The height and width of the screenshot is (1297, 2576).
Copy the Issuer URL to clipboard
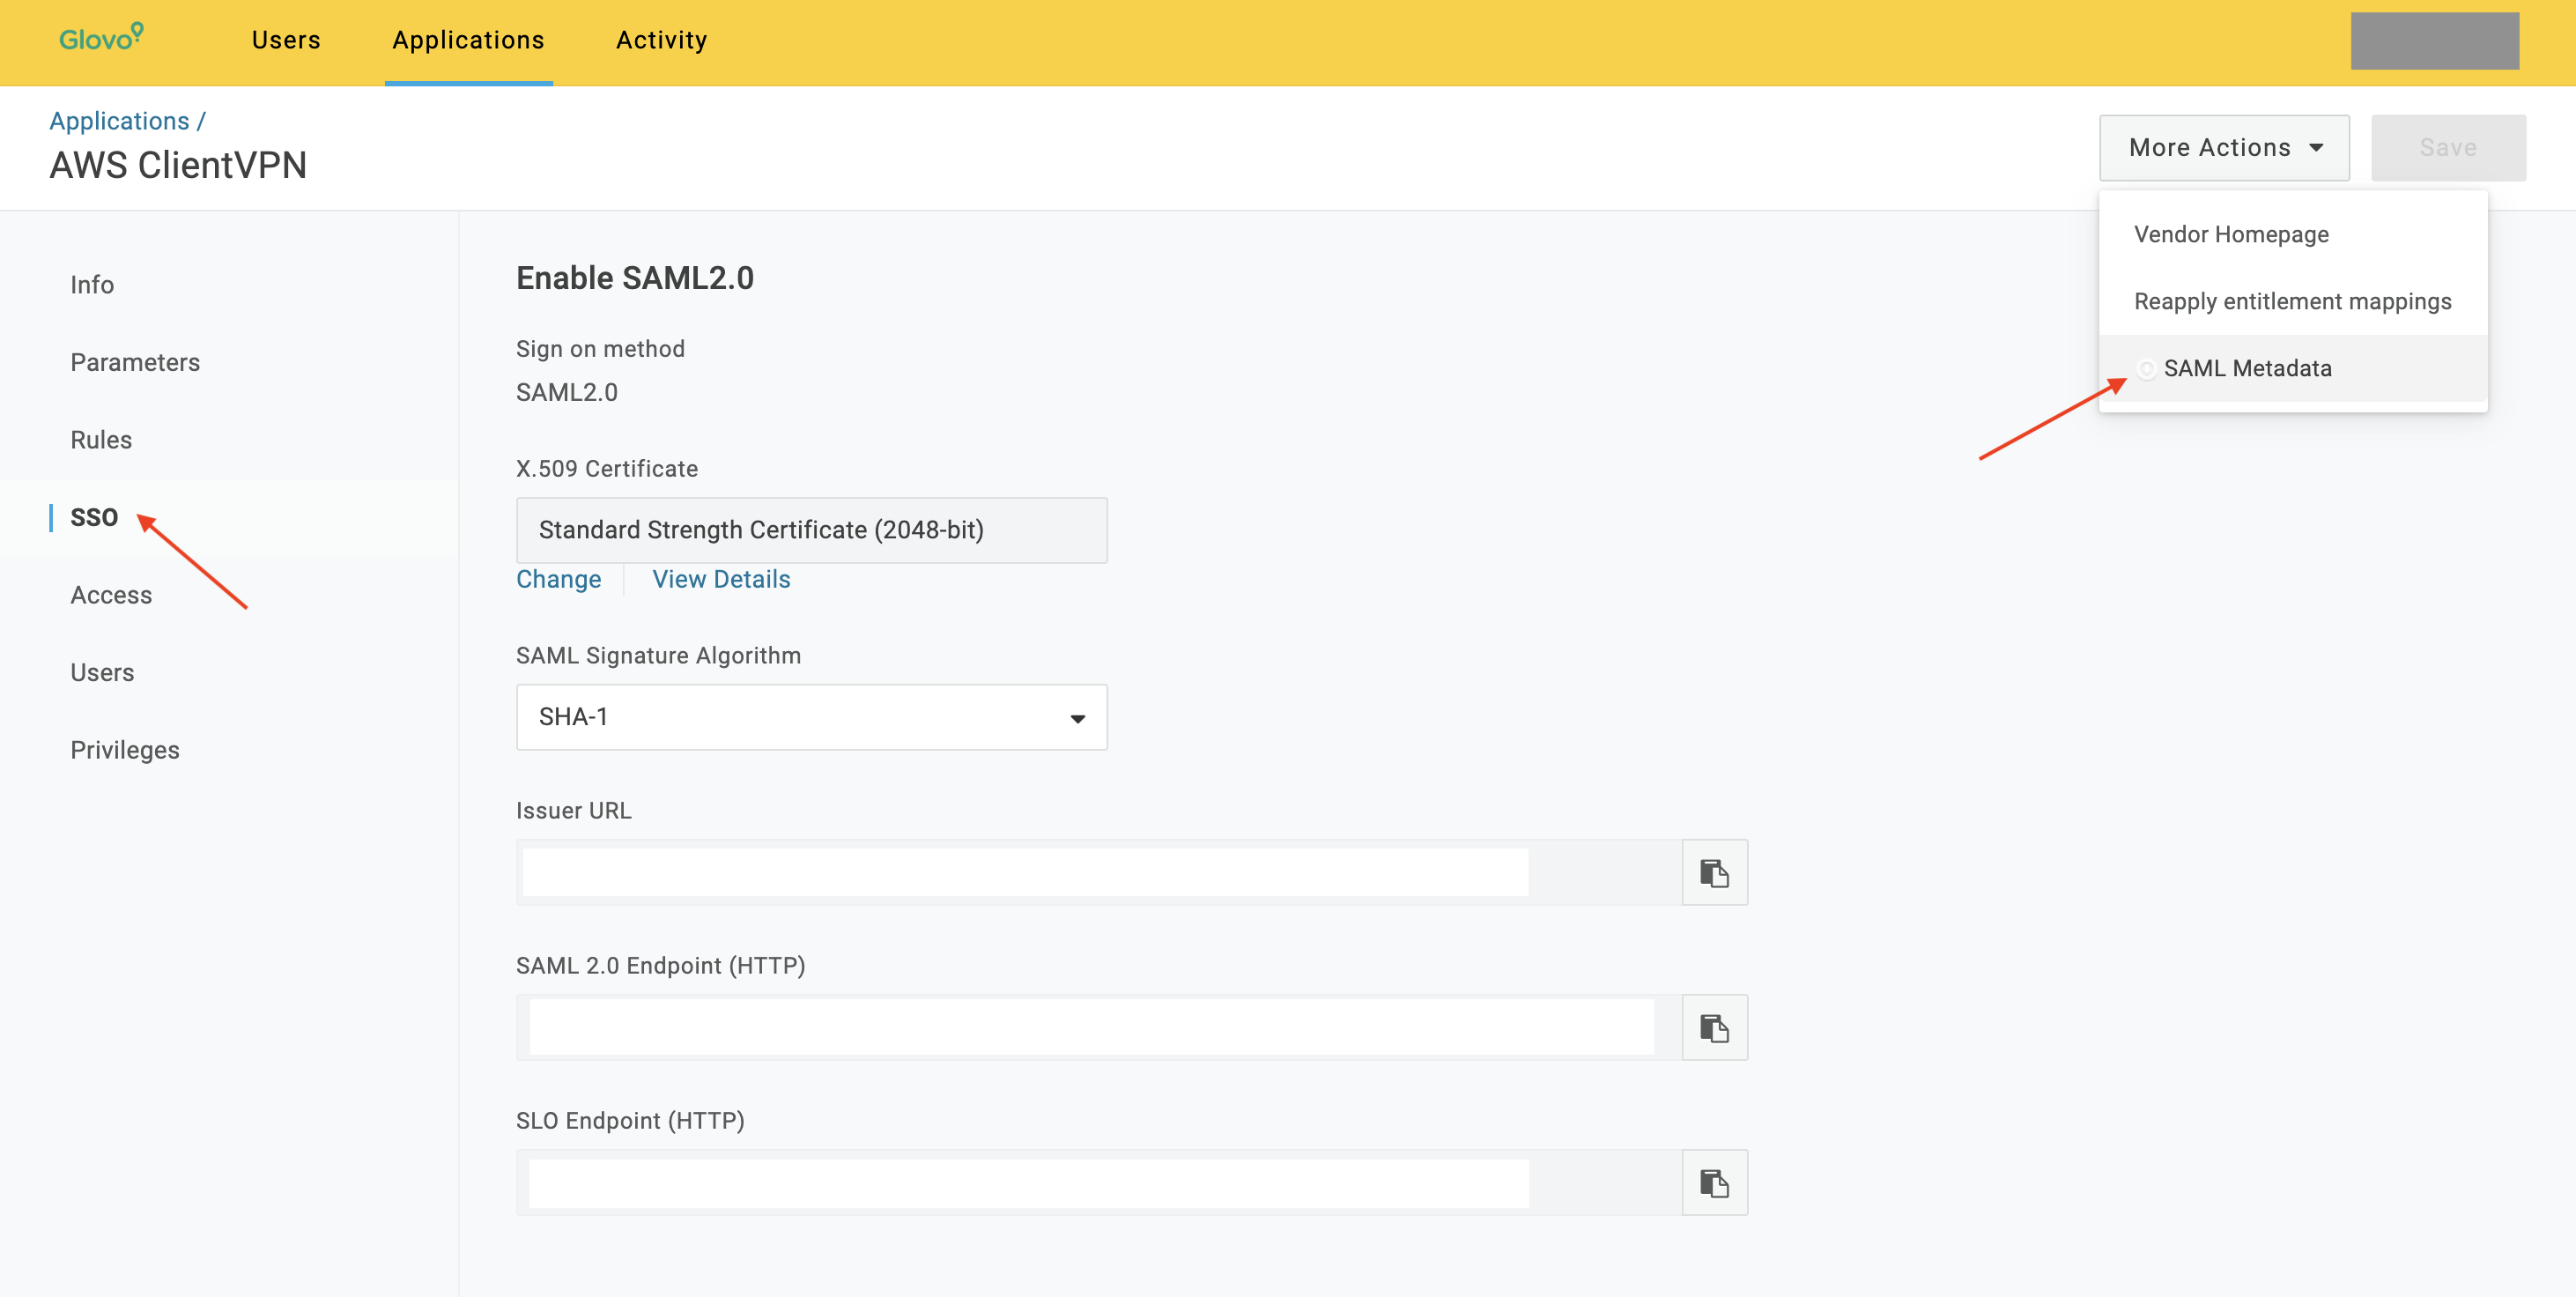click(x=1714, y=872)
